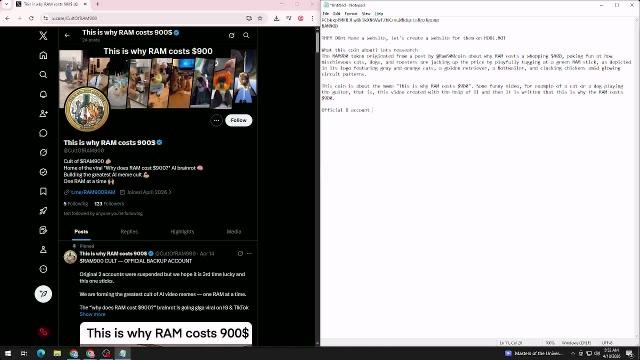Image resolution: width=640 pixels, height=360 pixels.
Task: Click the back arrow beside profile title
Action: [67, 36]
